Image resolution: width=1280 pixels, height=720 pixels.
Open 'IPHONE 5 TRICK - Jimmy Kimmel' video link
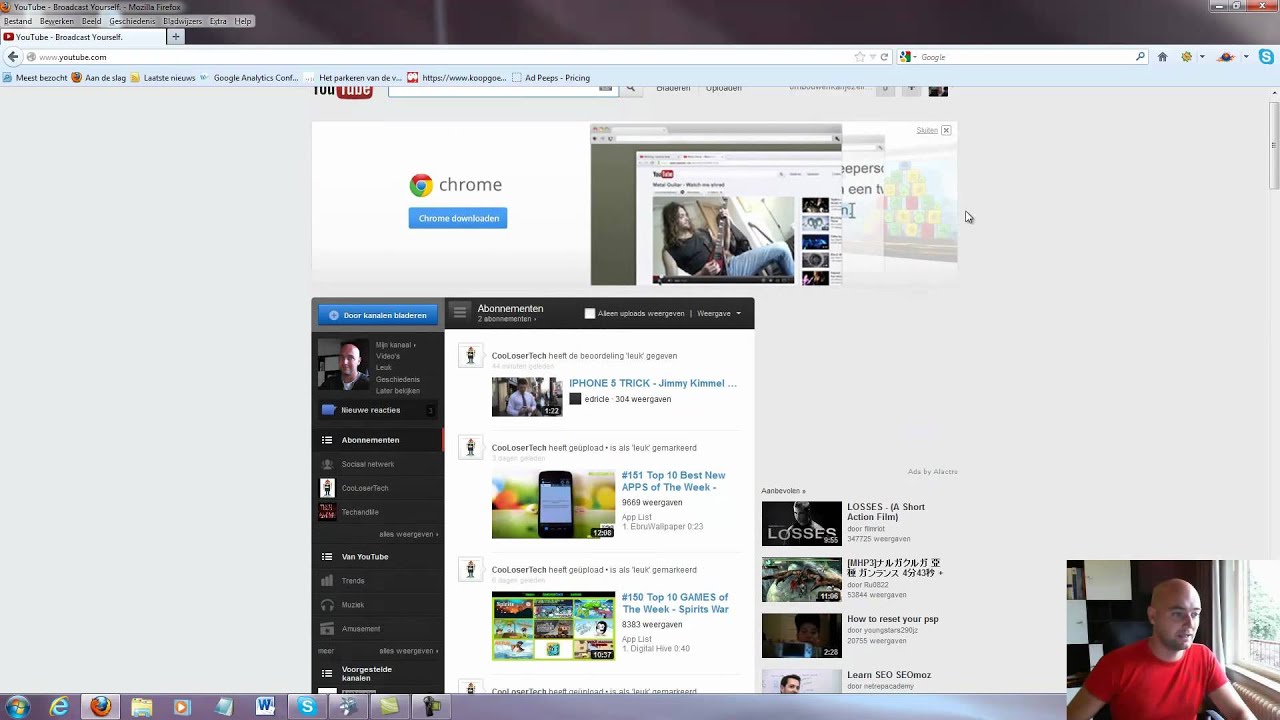(x=653, y=383)
